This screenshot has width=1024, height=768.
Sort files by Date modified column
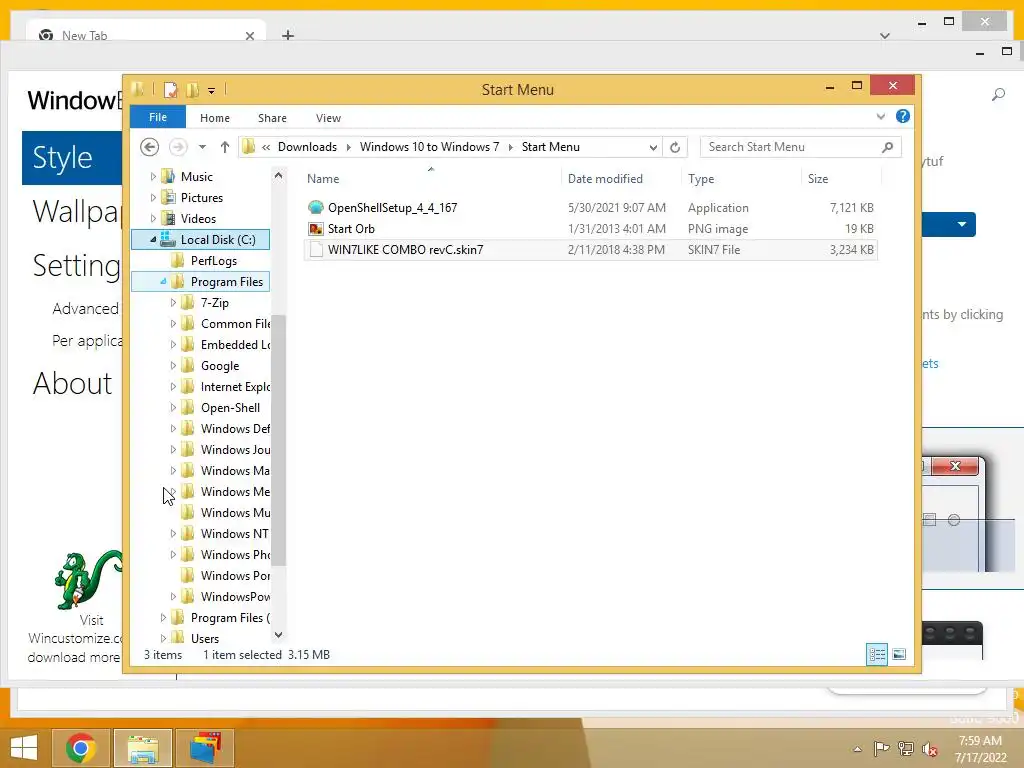point(621,178)
